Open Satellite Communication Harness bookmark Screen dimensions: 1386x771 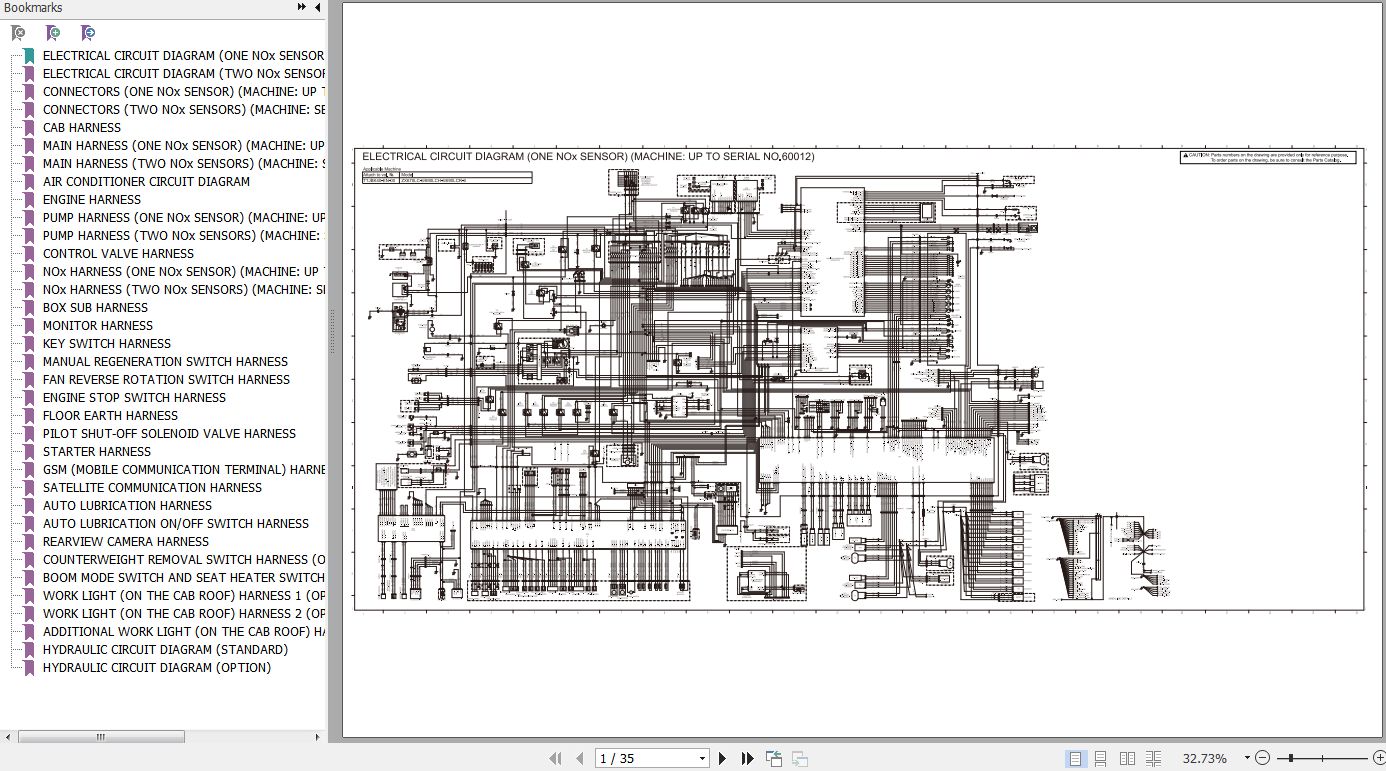[152, 488]
